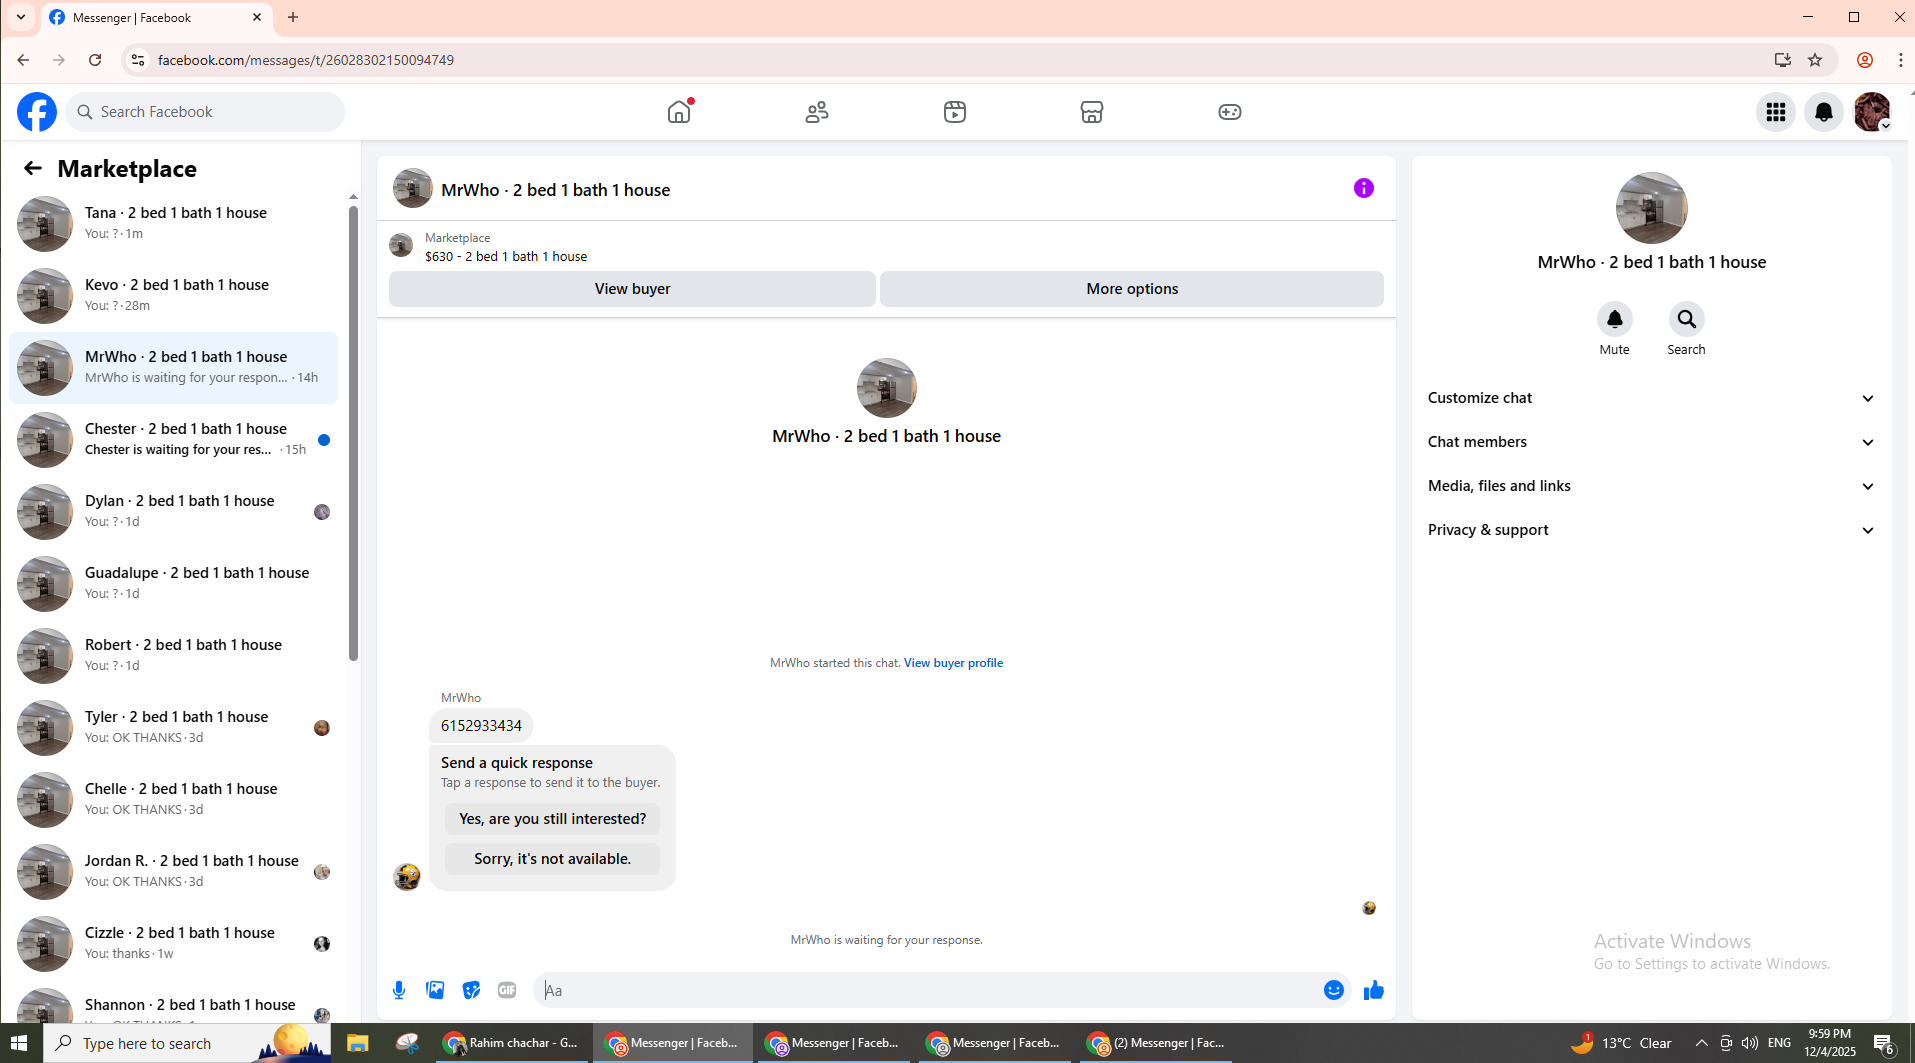Open Chrome three-dot menu
This screenshot has height=1063, width=1915.
1900,60
